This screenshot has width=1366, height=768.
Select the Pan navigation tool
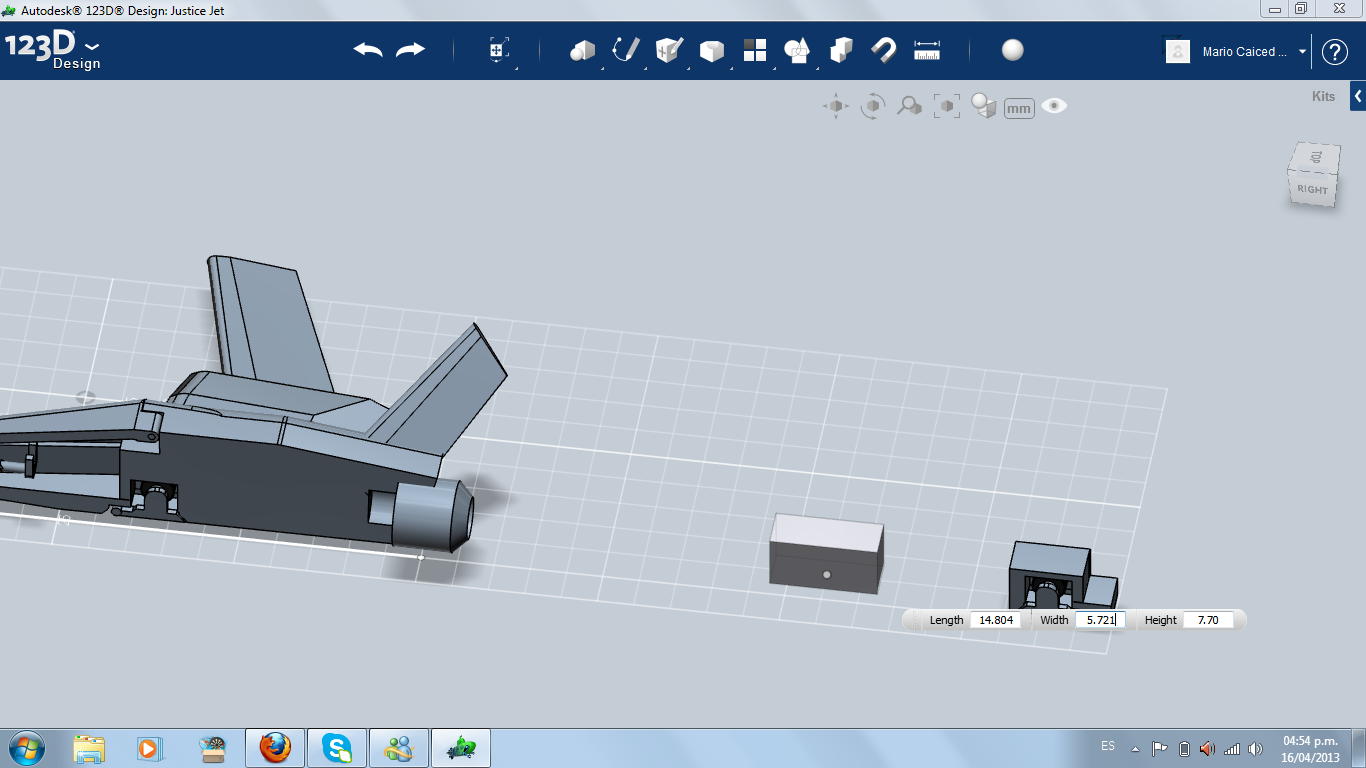click(x=836, y=106)
